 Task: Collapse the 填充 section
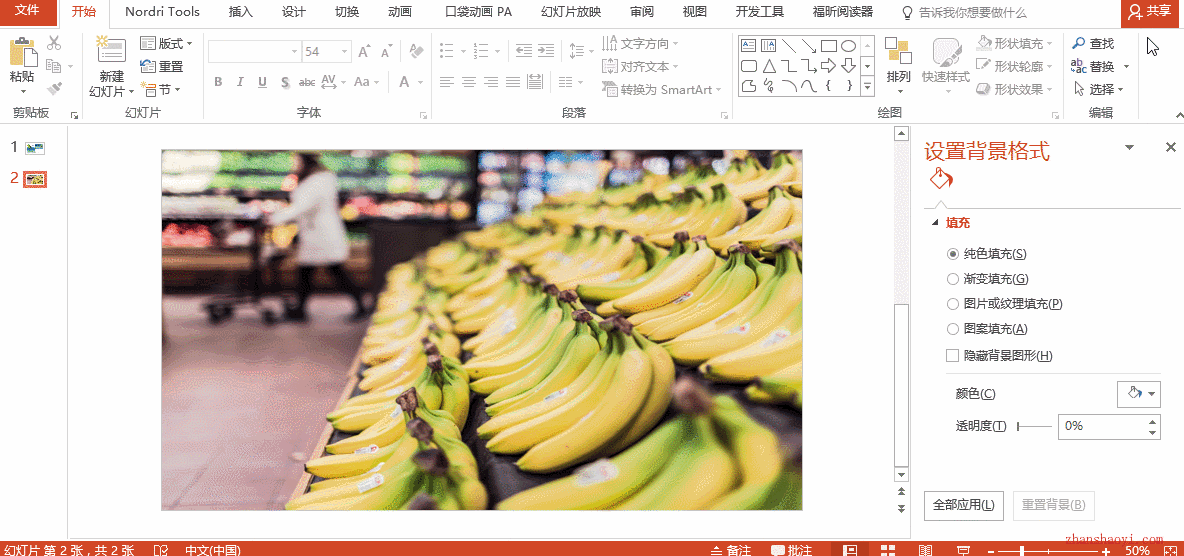(936, 223)
